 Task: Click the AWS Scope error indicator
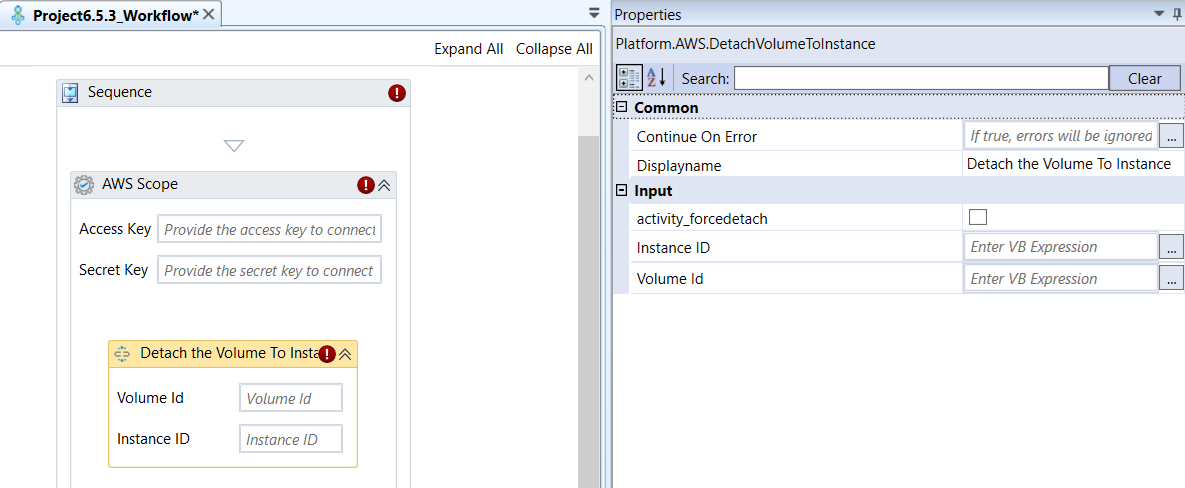click(366, 185)
